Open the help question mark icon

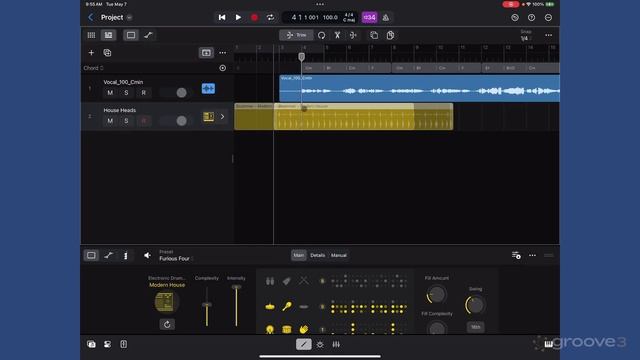click(531, 18)
